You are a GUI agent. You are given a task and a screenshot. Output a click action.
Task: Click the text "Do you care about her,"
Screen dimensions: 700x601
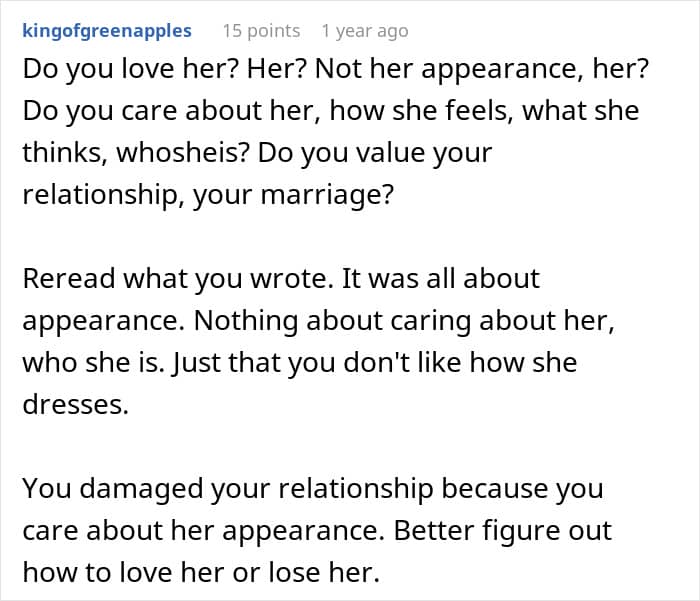172,112
